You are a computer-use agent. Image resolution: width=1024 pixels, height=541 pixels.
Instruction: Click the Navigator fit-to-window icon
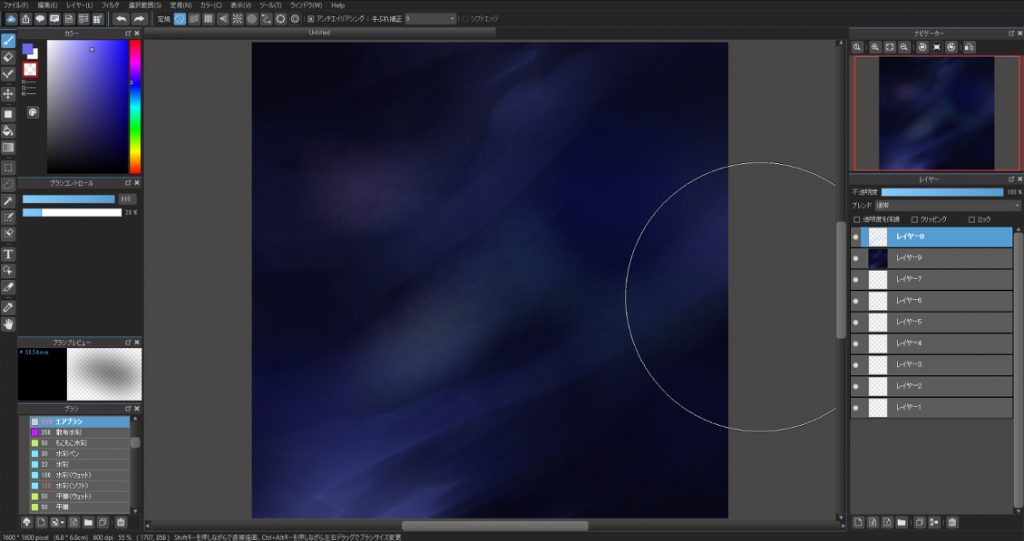point(889,47)
